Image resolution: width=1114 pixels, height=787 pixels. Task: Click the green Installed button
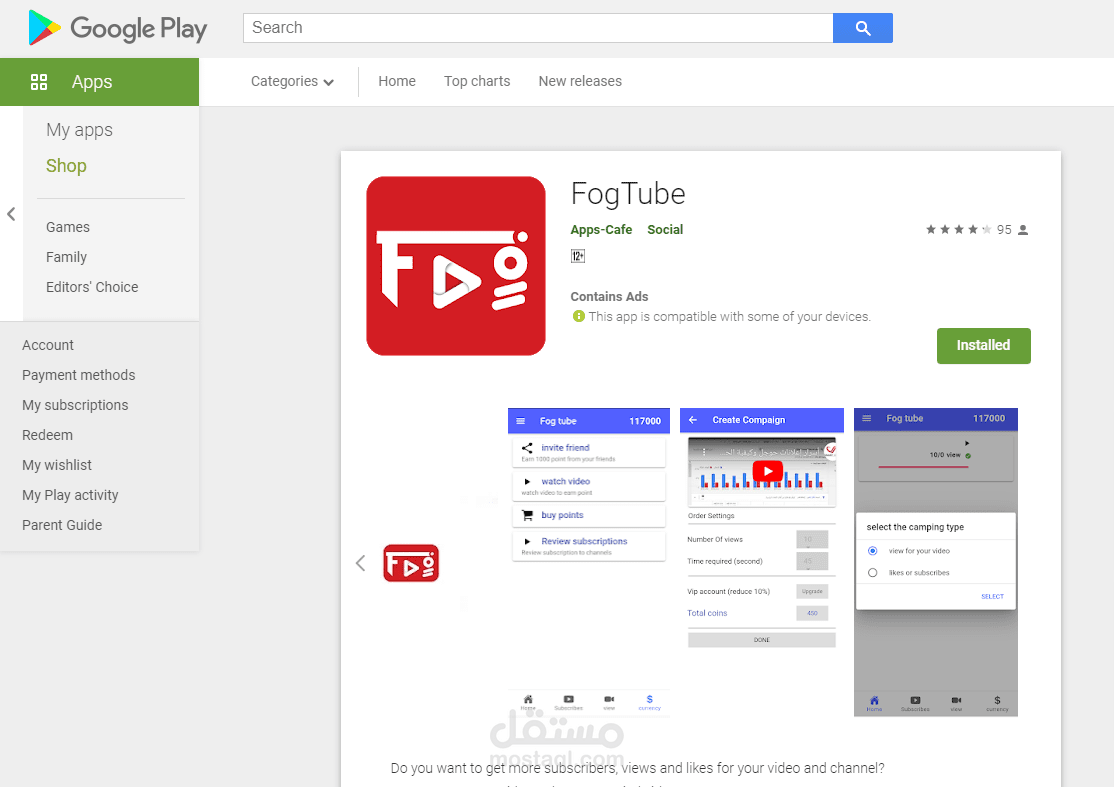pos(983,345)
